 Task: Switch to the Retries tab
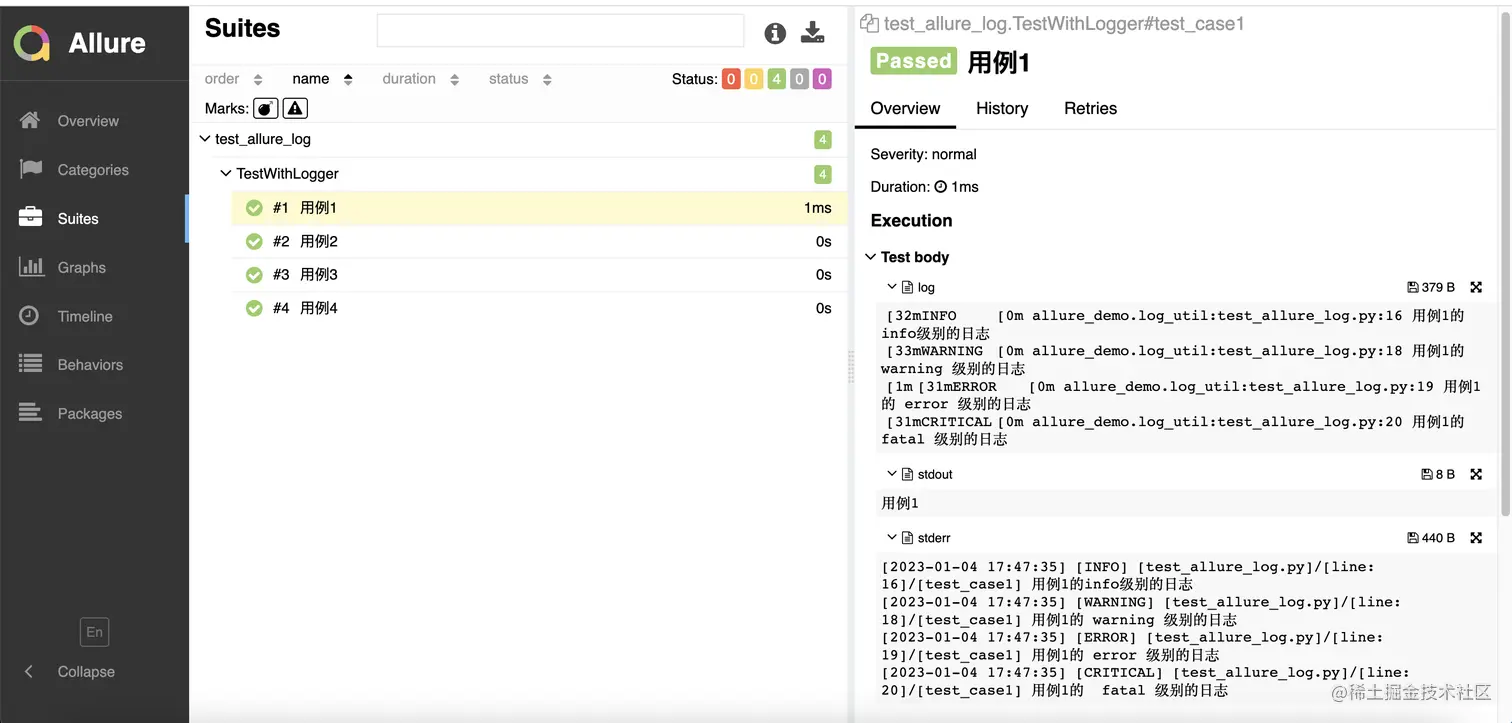pos(1090,108)
